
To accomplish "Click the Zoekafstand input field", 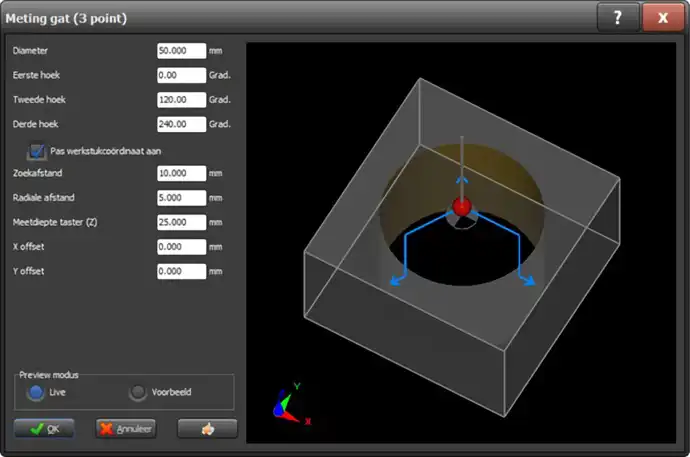I will click(x=181, y=173).
